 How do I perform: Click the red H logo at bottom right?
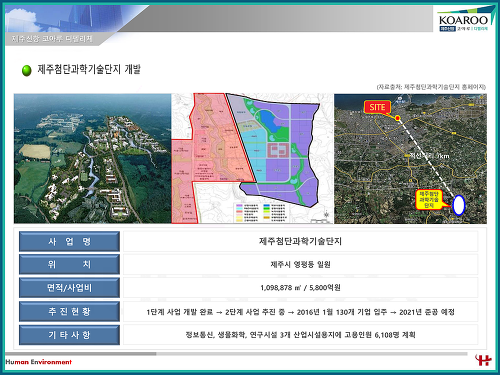(483, 361)
